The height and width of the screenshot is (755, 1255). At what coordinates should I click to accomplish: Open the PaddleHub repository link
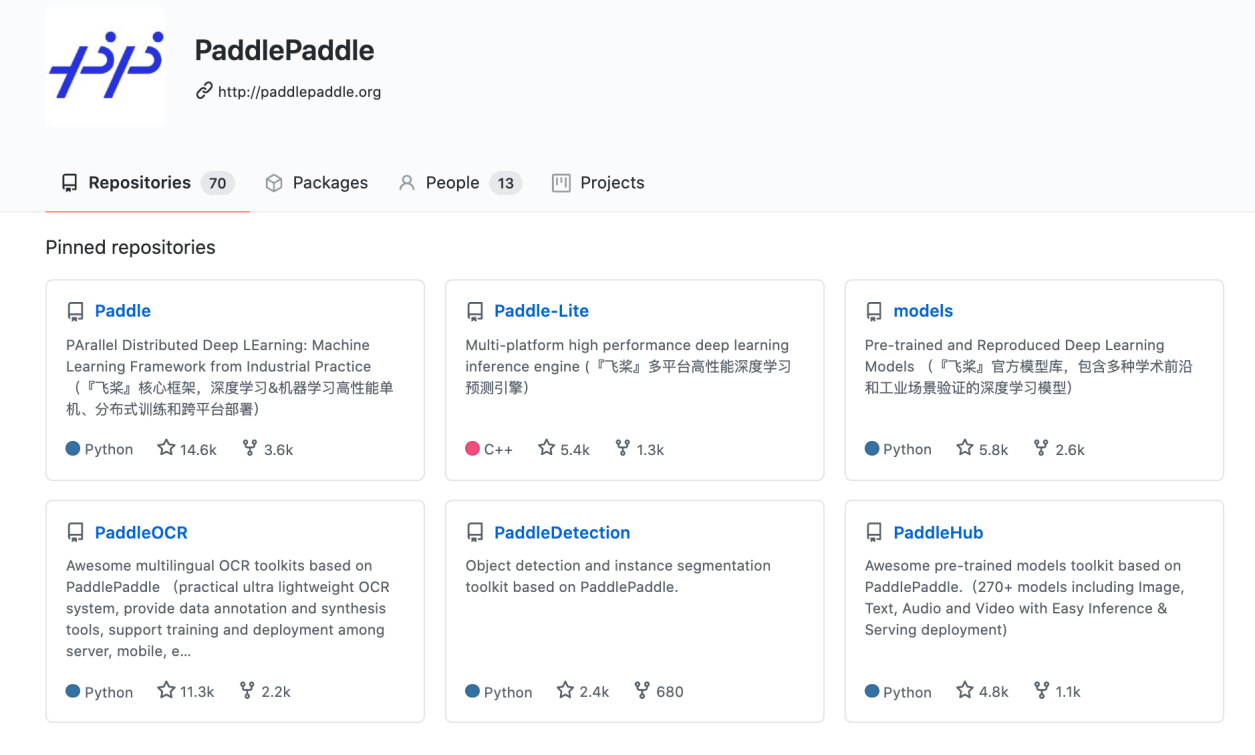[938, 533]
